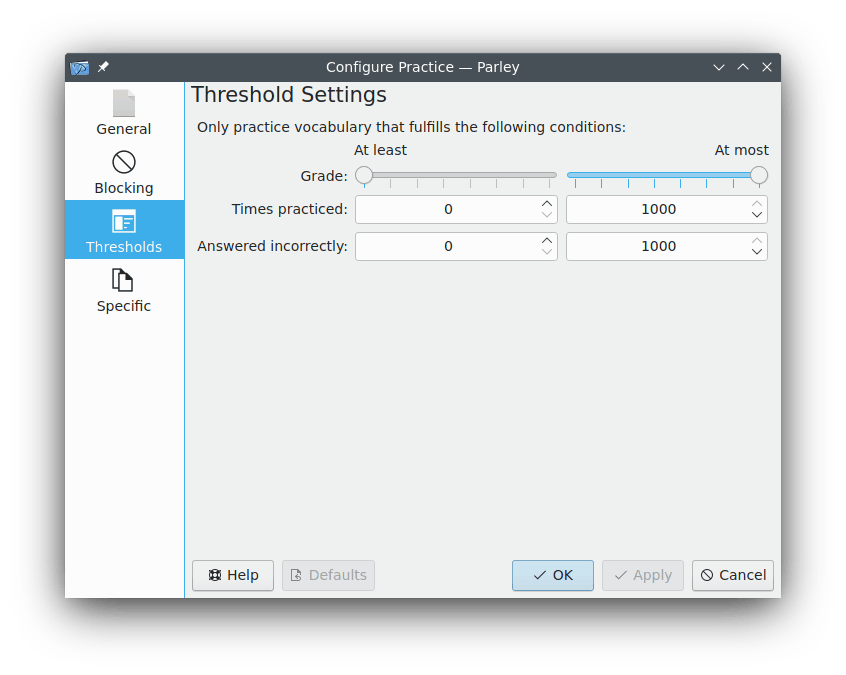Click the maximum Answered incorrectly input field
This screenshot has height=675, width=846.
[657, 247]
